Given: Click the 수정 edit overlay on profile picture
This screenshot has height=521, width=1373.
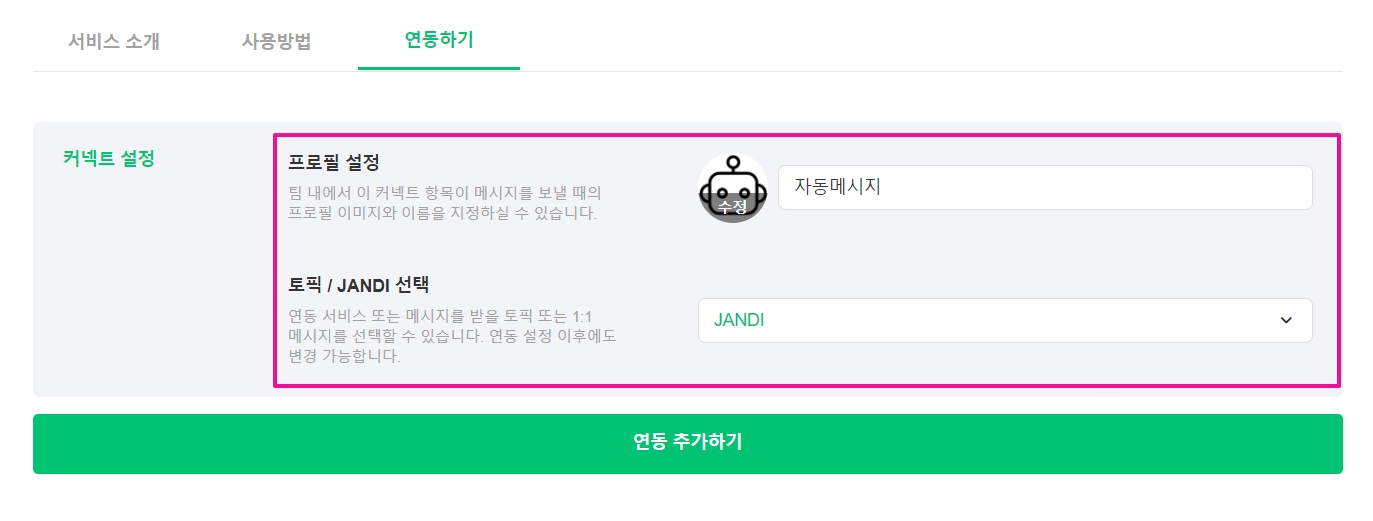Looking at the screenshot, I should (x=732, y=207).
